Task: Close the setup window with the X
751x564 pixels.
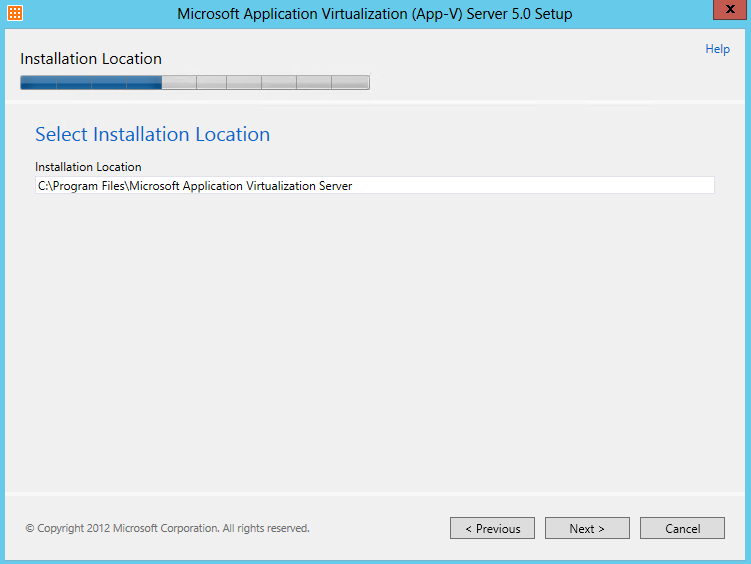Action: click(x=730, y=9)
